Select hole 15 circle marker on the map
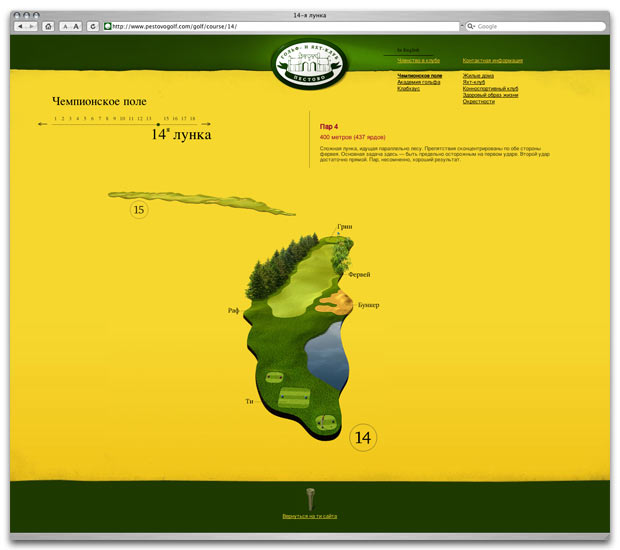 [x=139, y=209]
